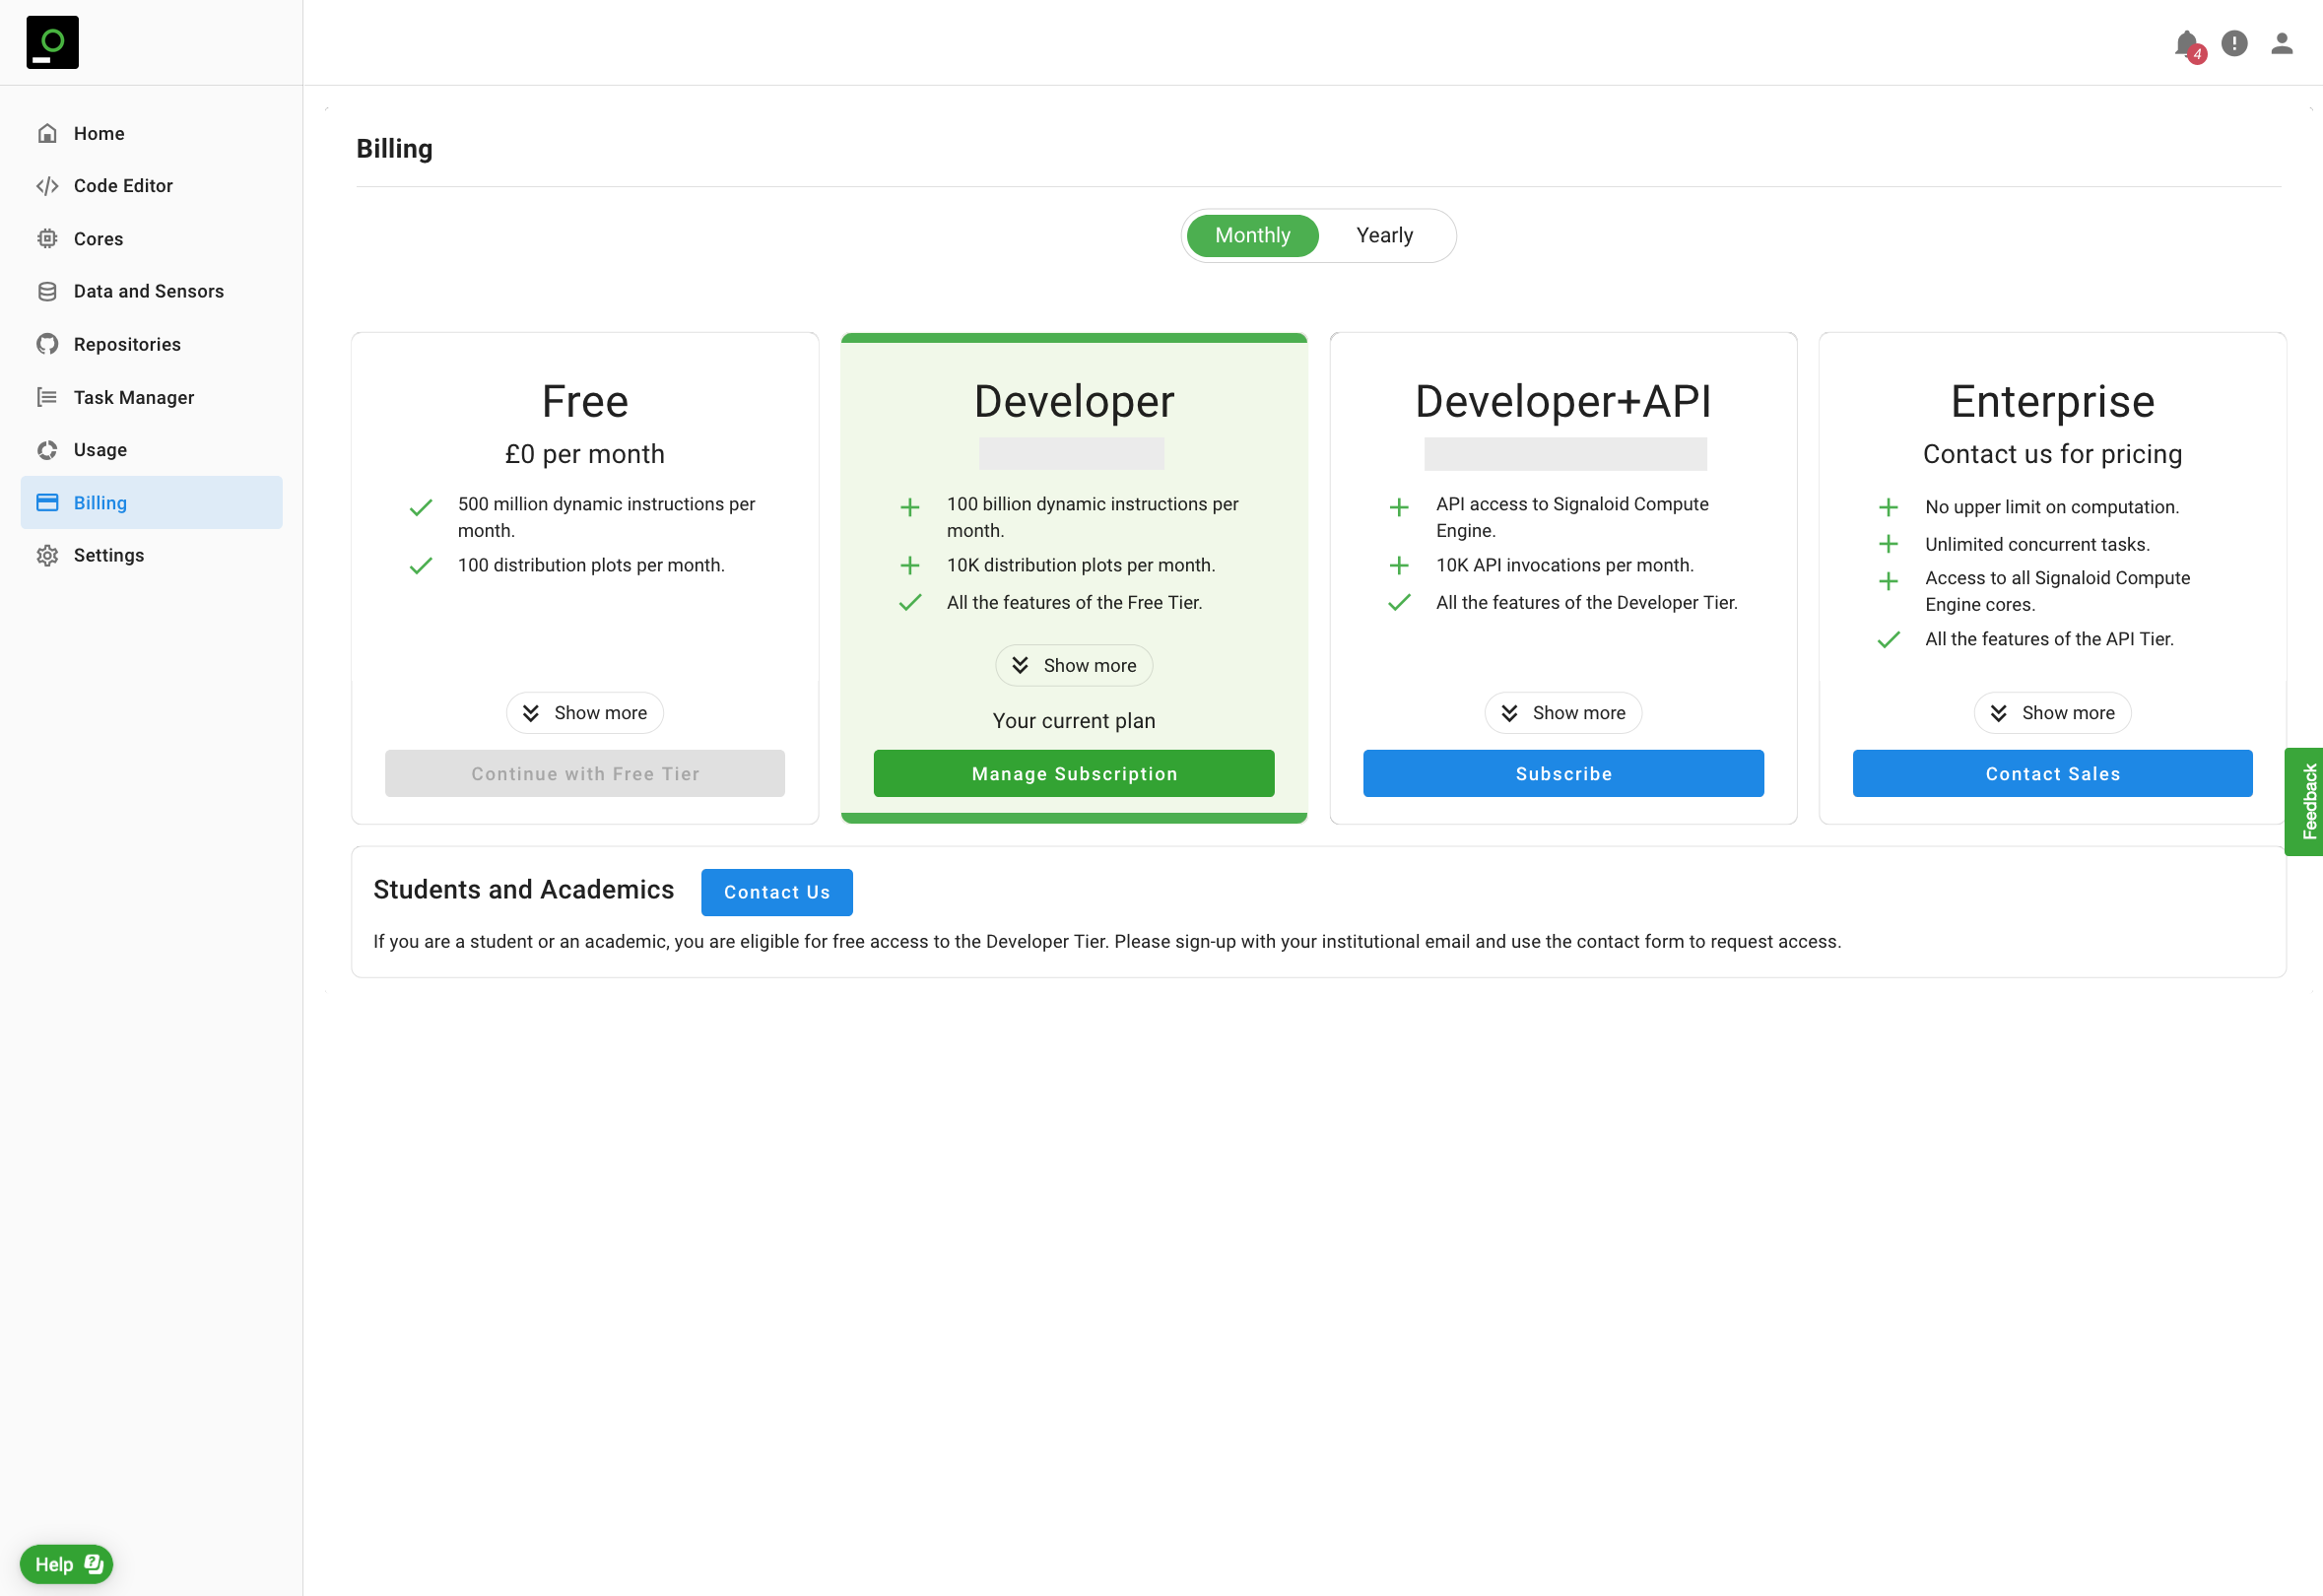2323x1596 pixels.
Task: Open Settings from the sidebar
Action: click(x=108, y=555)
